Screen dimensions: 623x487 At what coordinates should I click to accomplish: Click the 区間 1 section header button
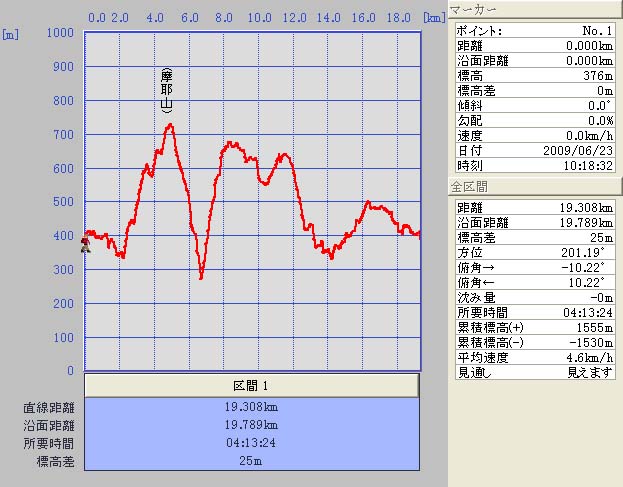(252, 385)
